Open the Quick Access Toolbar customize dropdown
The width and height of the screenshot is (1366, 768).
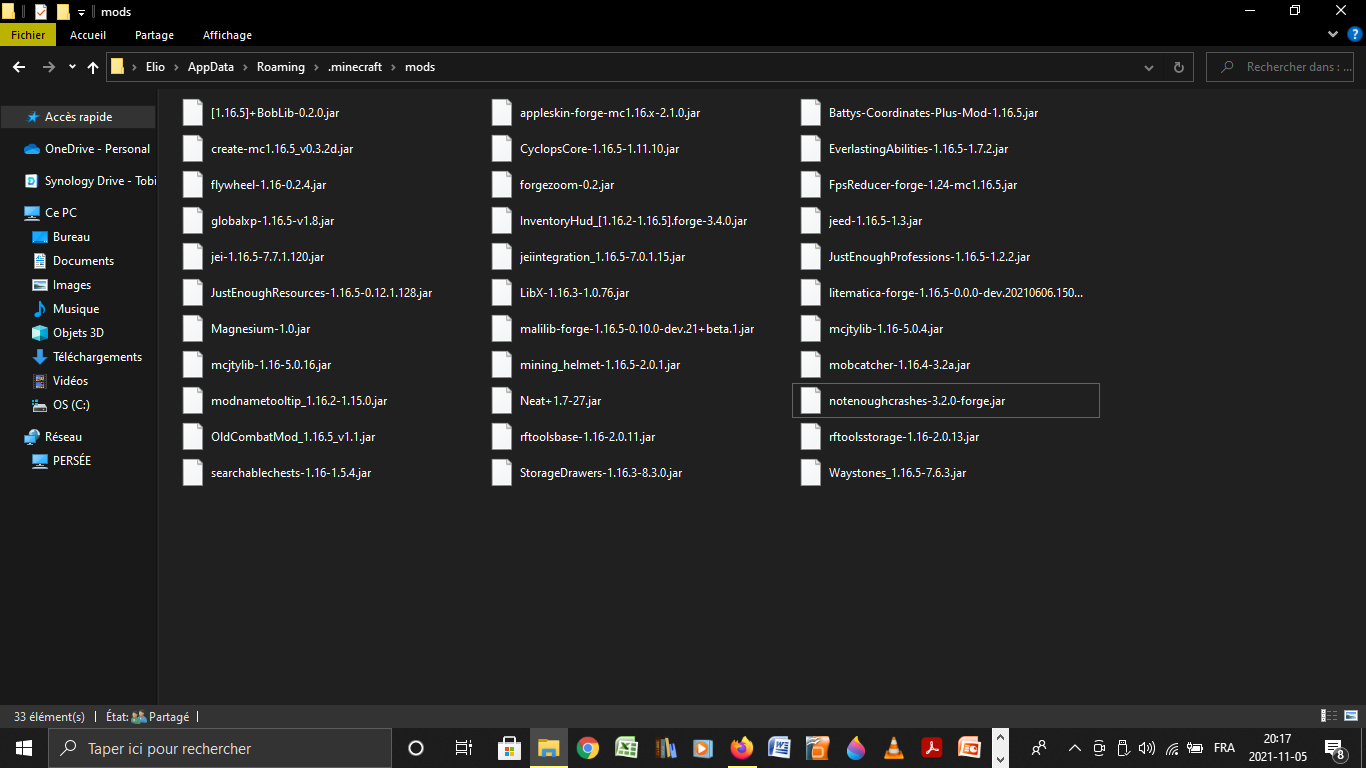pyautogui.click(x=82, y=12)
